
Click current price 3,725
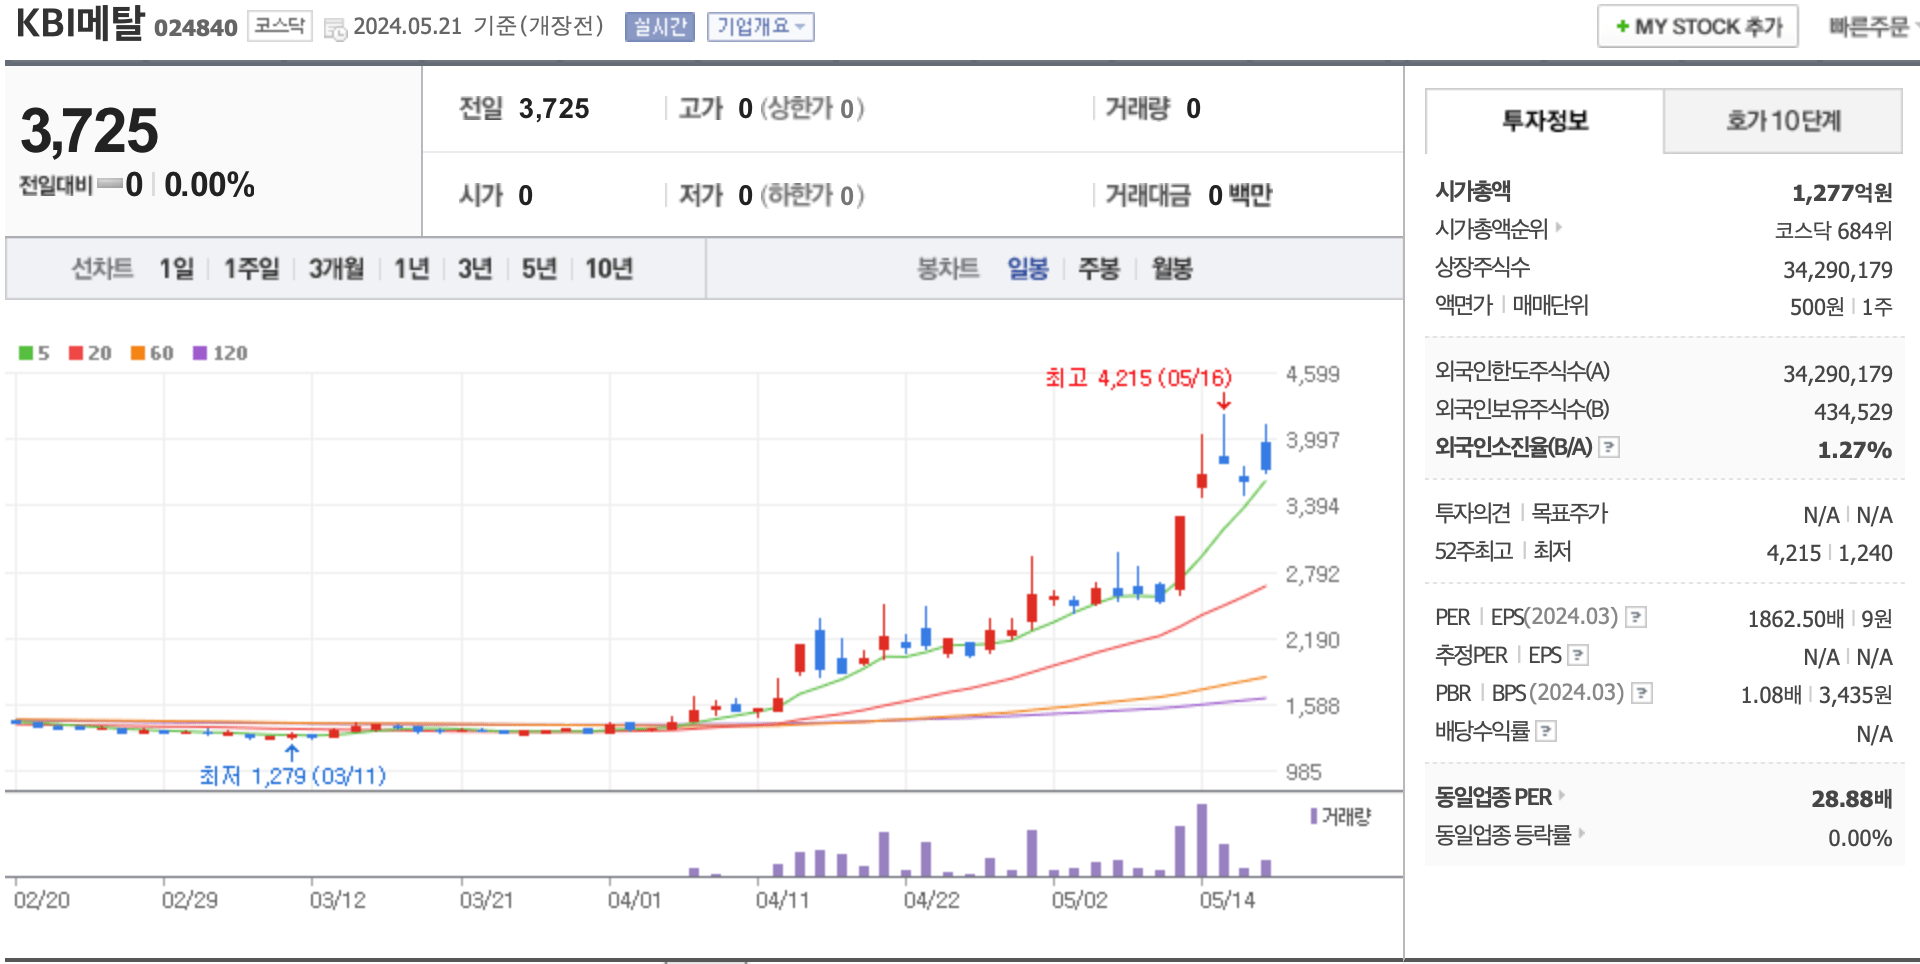click(90, 131)
